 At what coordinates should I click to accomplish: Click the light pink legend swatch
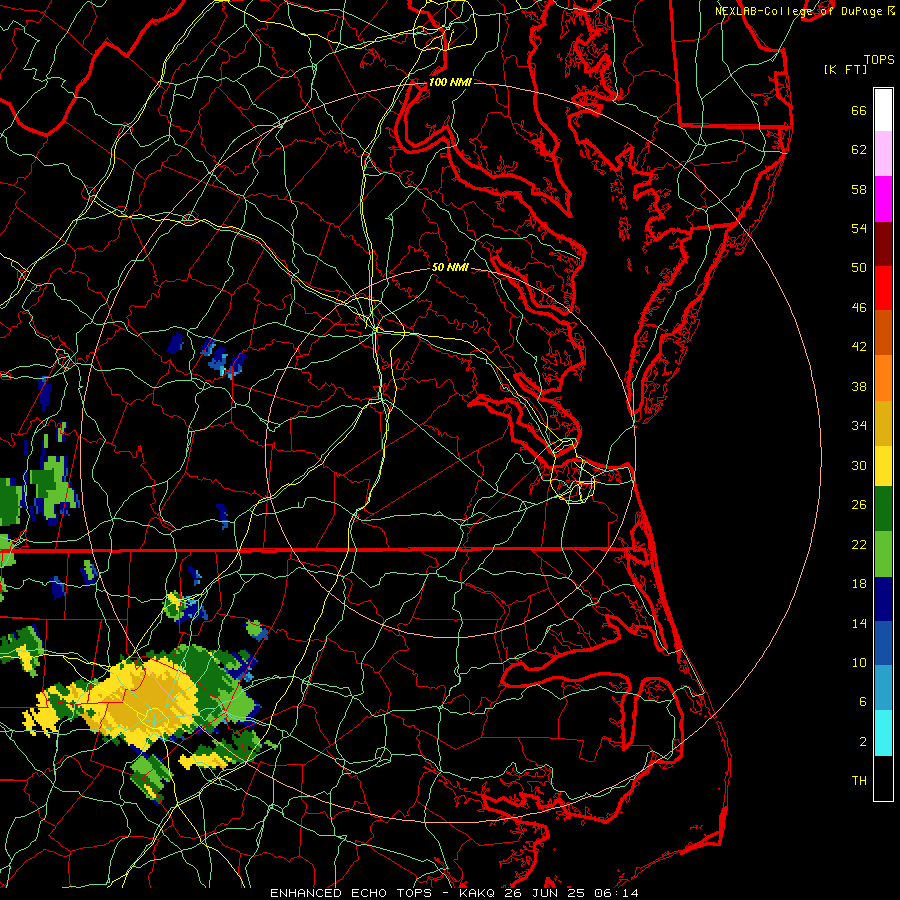click(883, 154)
